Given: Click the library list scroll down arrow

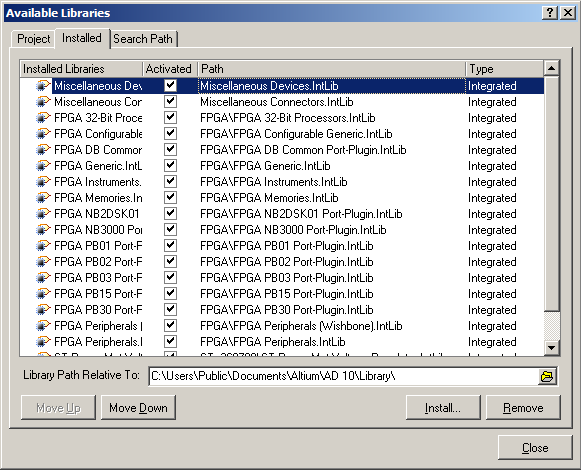Looking at the screenshot, I should point(552,348).
